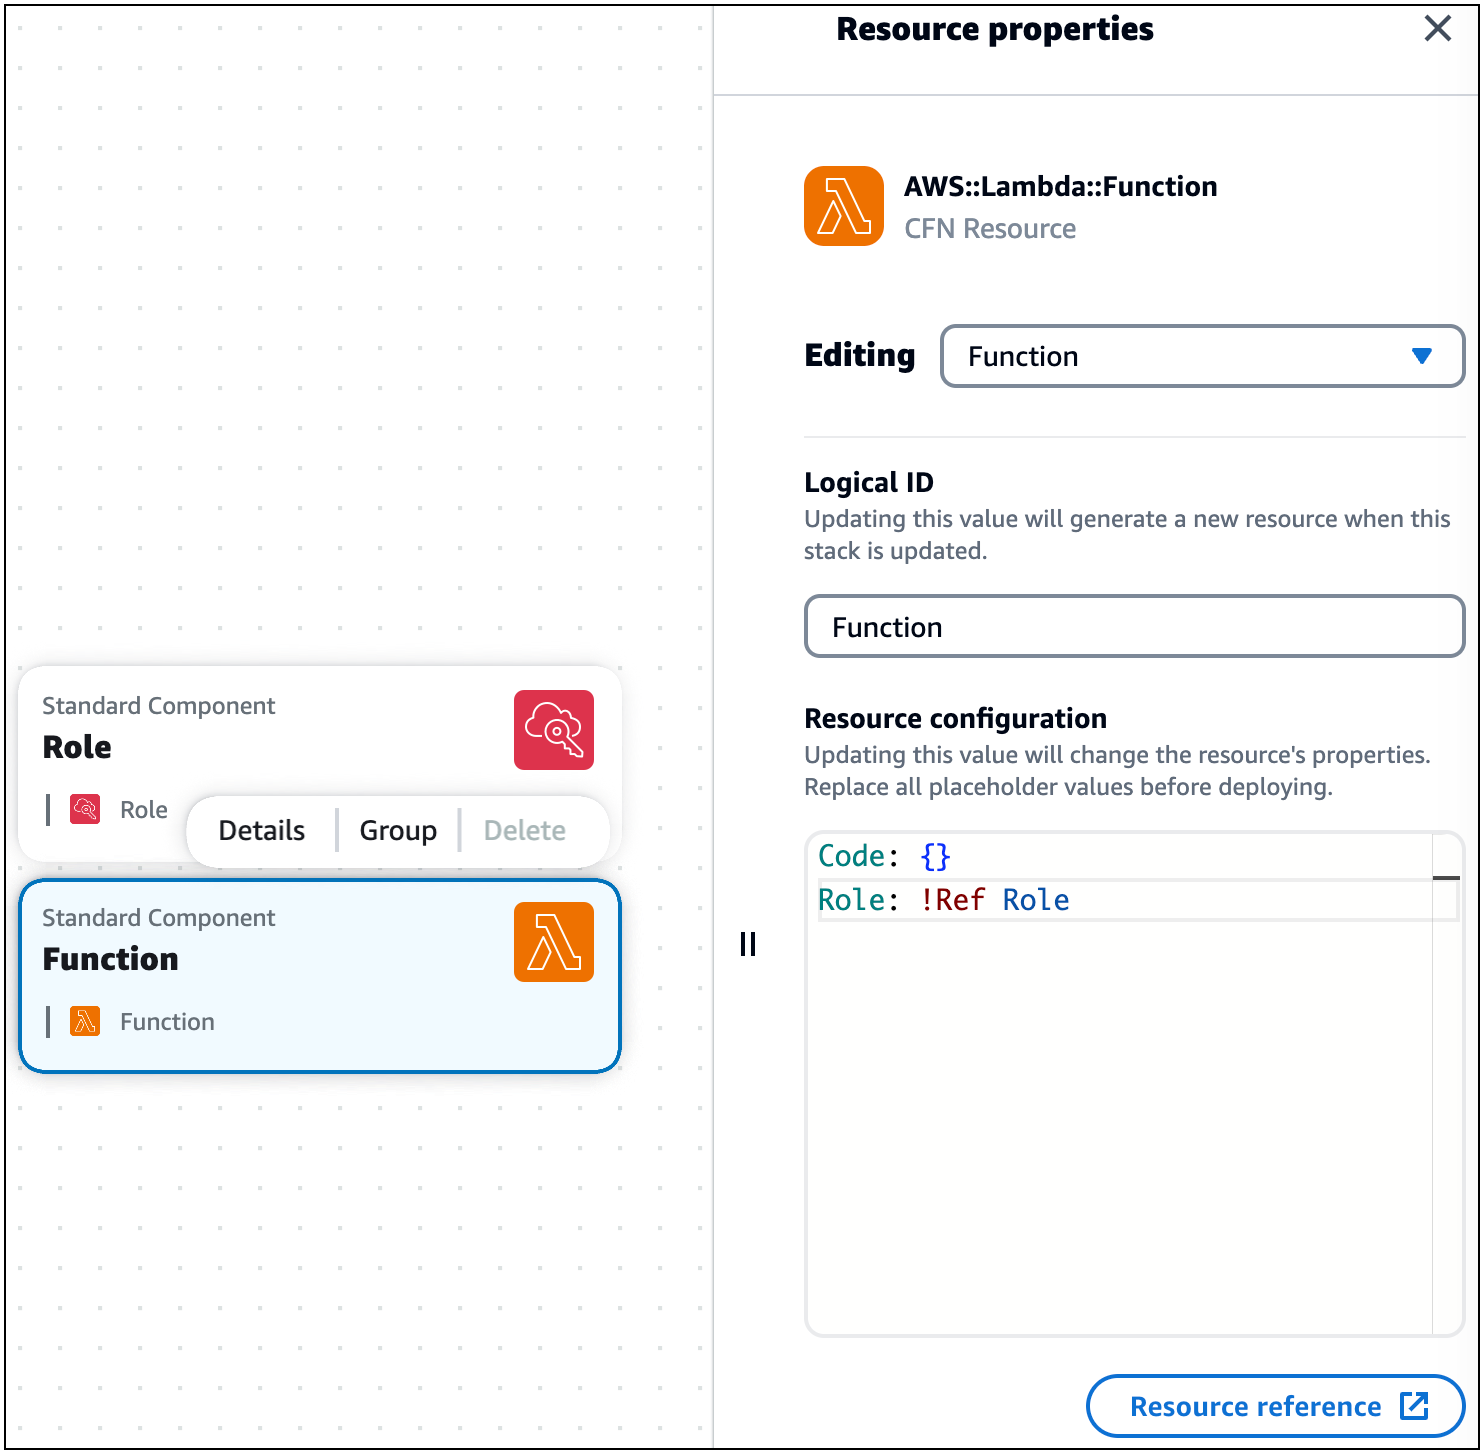Expand the Function selection in the Editing combo box

coord(1201,356)
